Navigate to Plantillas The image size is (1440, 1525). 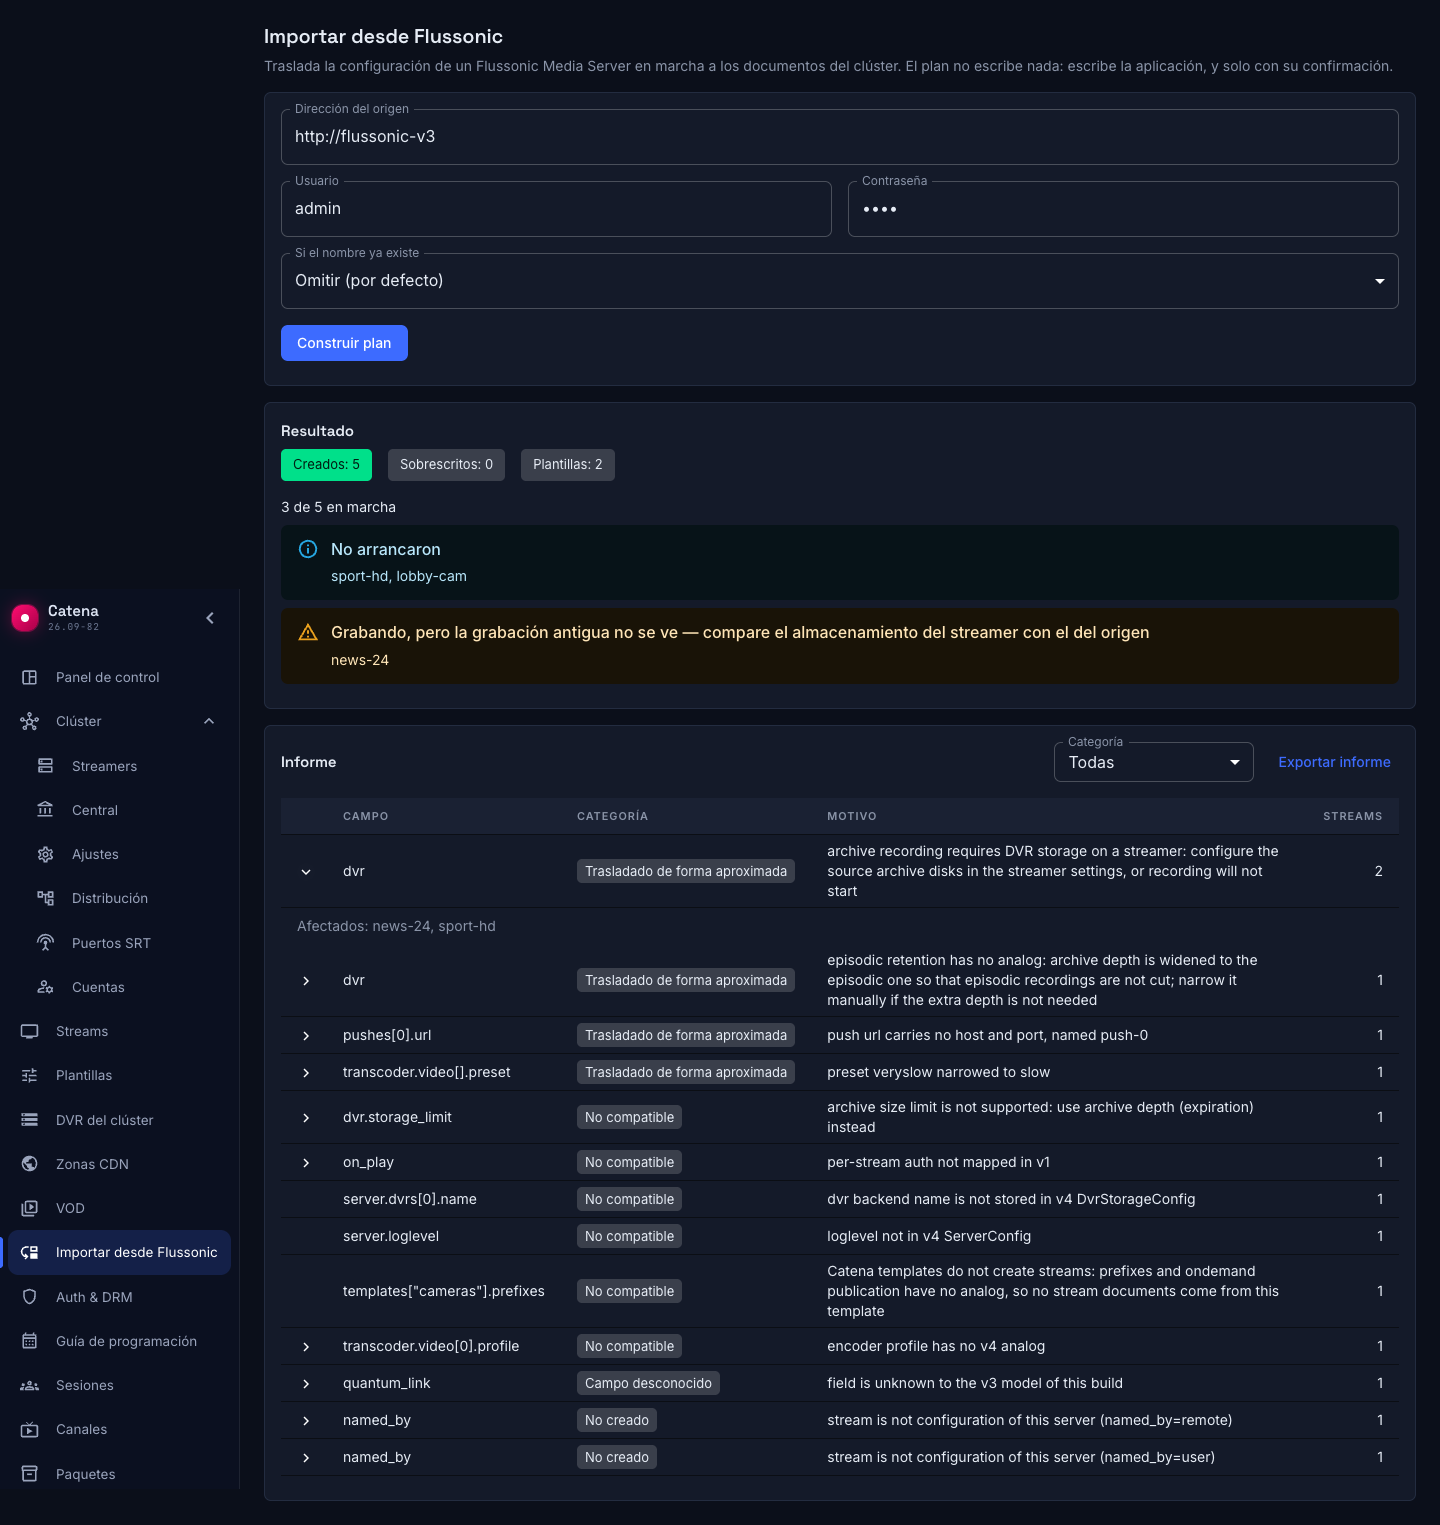(120, 1075)
